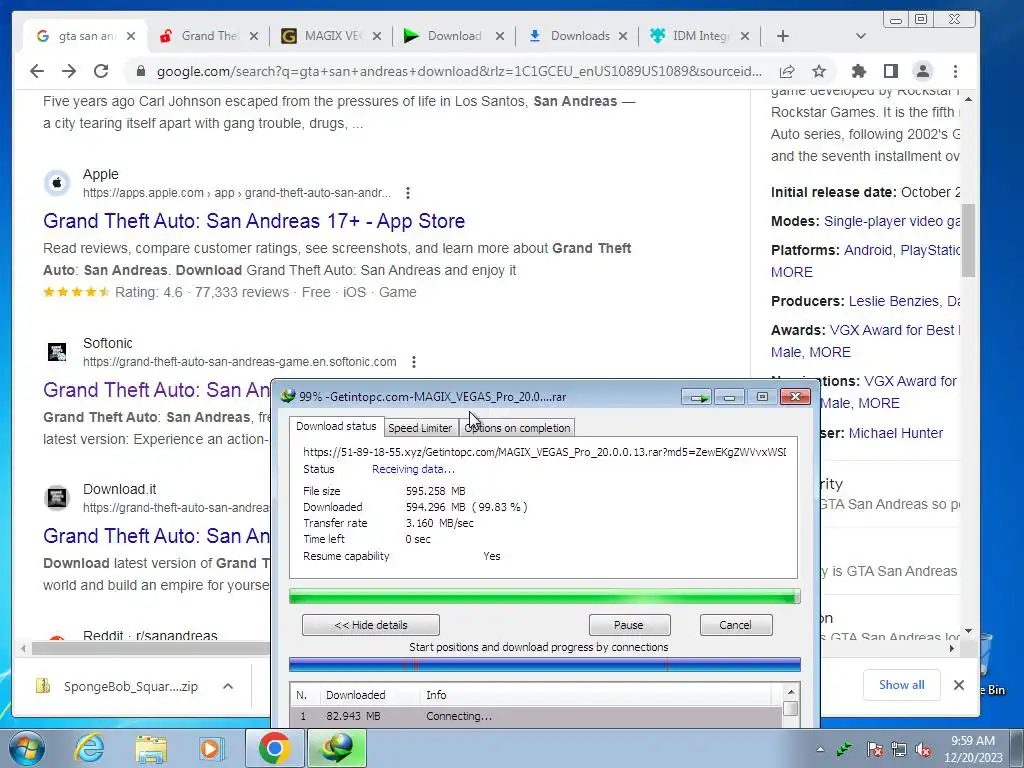
Task: Click the Internet Download Manager taskbar icon
Action: pyautogui.click(x=338, y=748)
